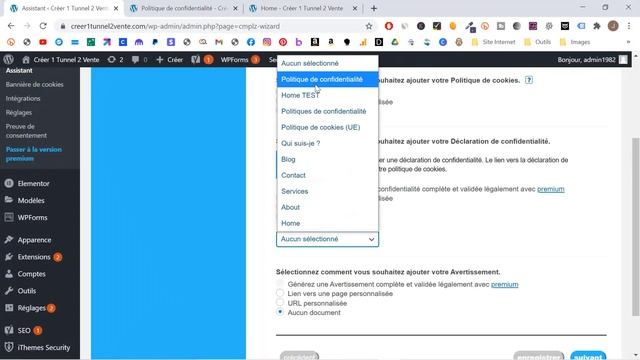Open the Instagram bookmark
This screenshot has width=640, height=360.
pos(267,42)
